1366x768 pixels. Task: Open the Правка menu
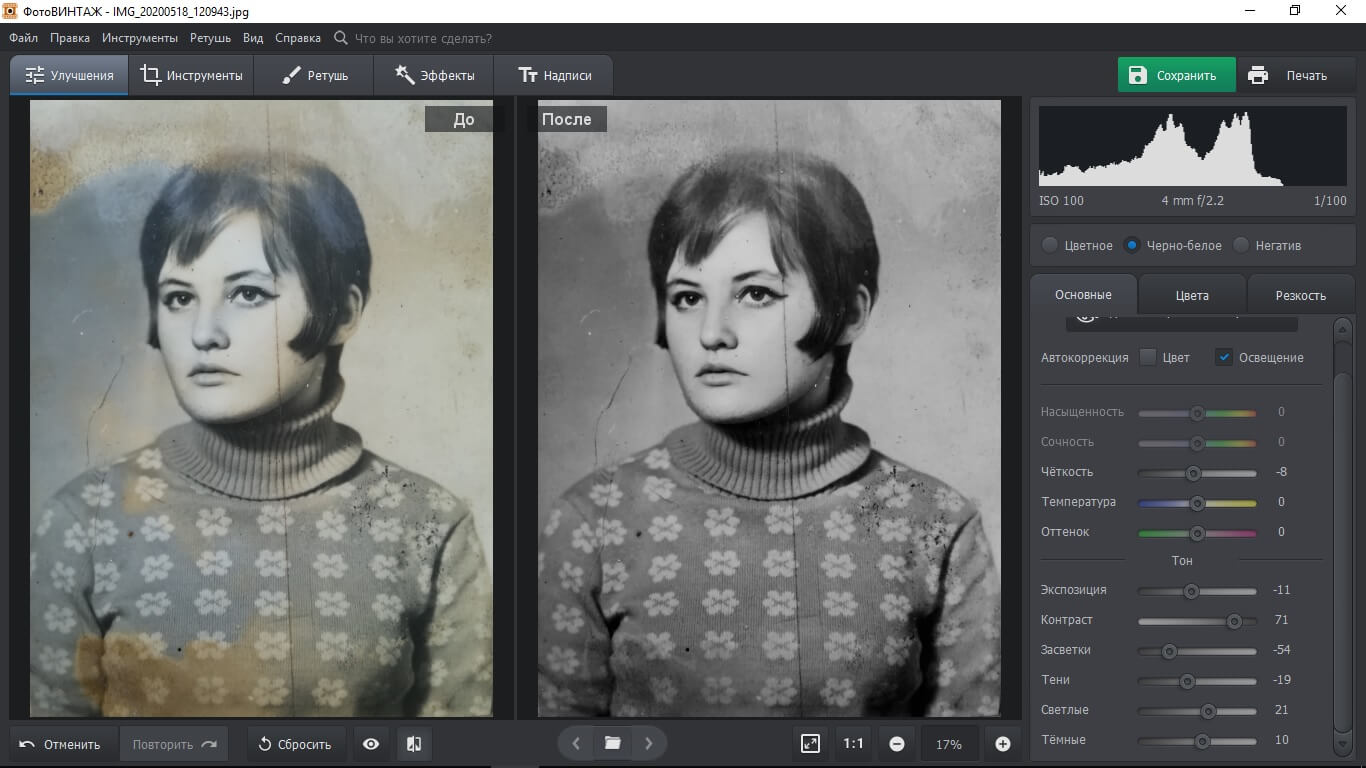(x=70, y=38)
